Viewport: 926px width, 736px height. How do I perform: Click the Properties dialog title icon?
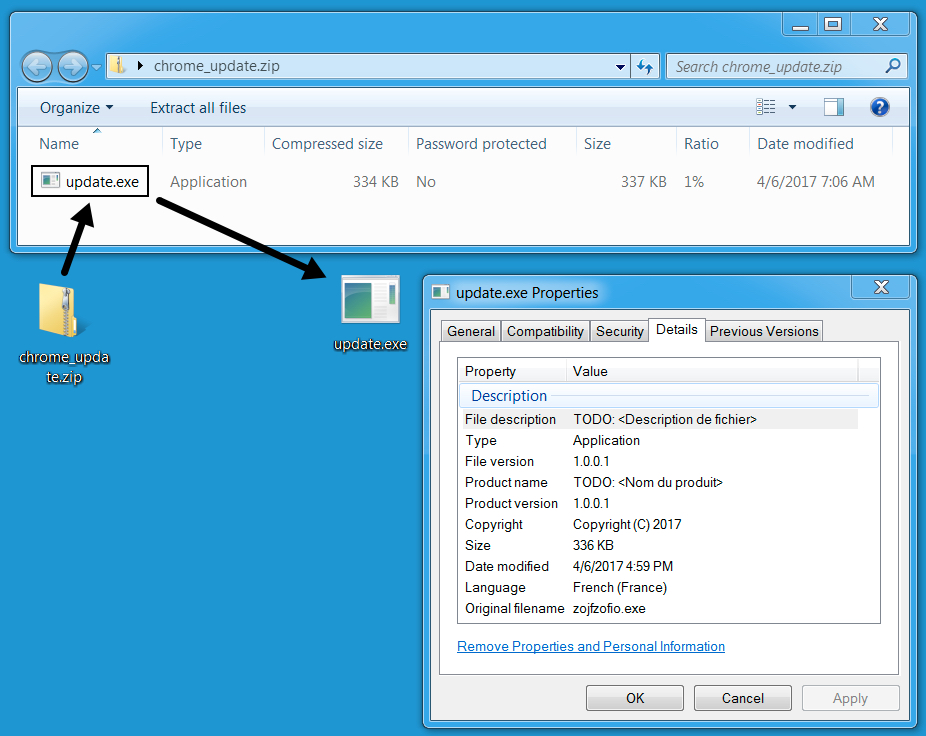pyautogui.click(x=441, y=292)
